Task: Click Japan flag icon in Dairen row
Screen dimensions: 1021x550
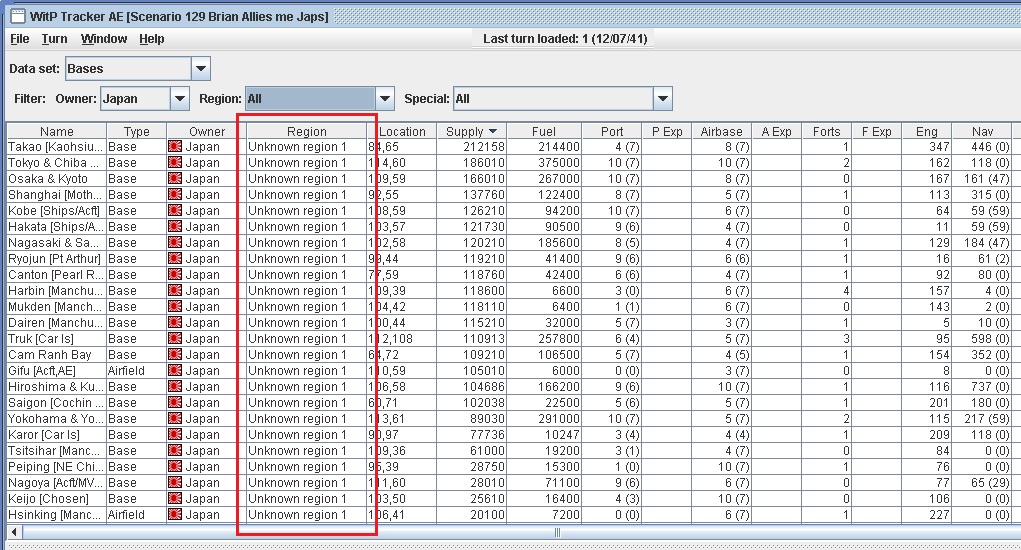Action: point(175,322)
